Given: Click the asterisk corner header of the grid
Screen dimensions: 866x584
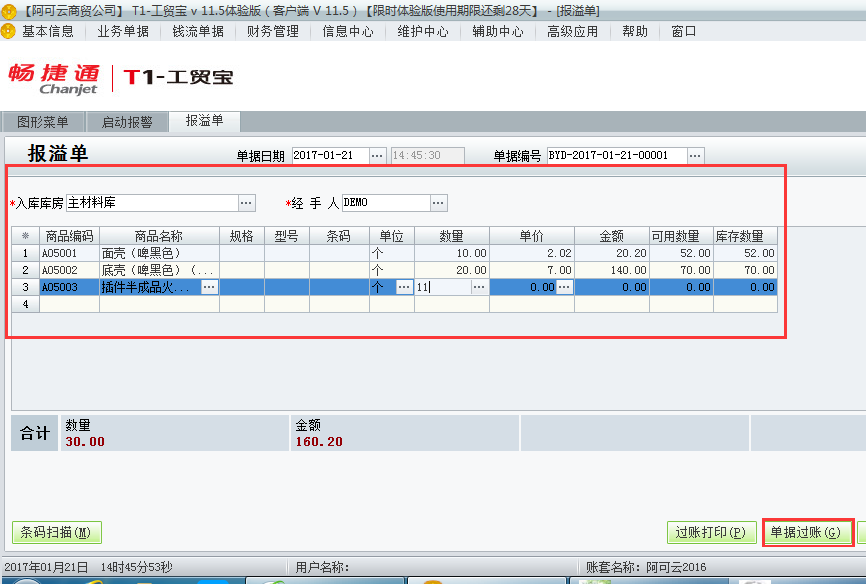Looking at the screenshot, I should pyautogui.click(x=25, y=236).
